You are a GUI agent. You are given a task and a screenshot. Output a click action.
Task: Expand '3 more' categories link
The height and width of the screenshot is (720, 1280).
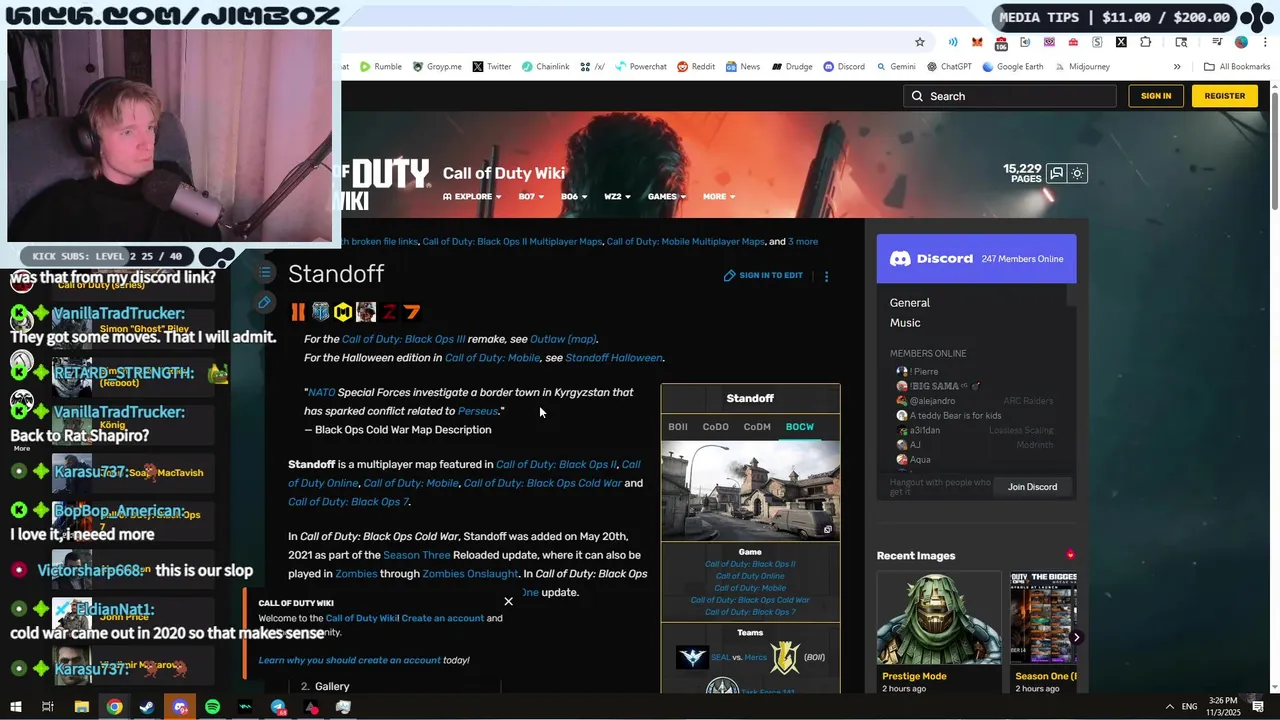(803, 241)
